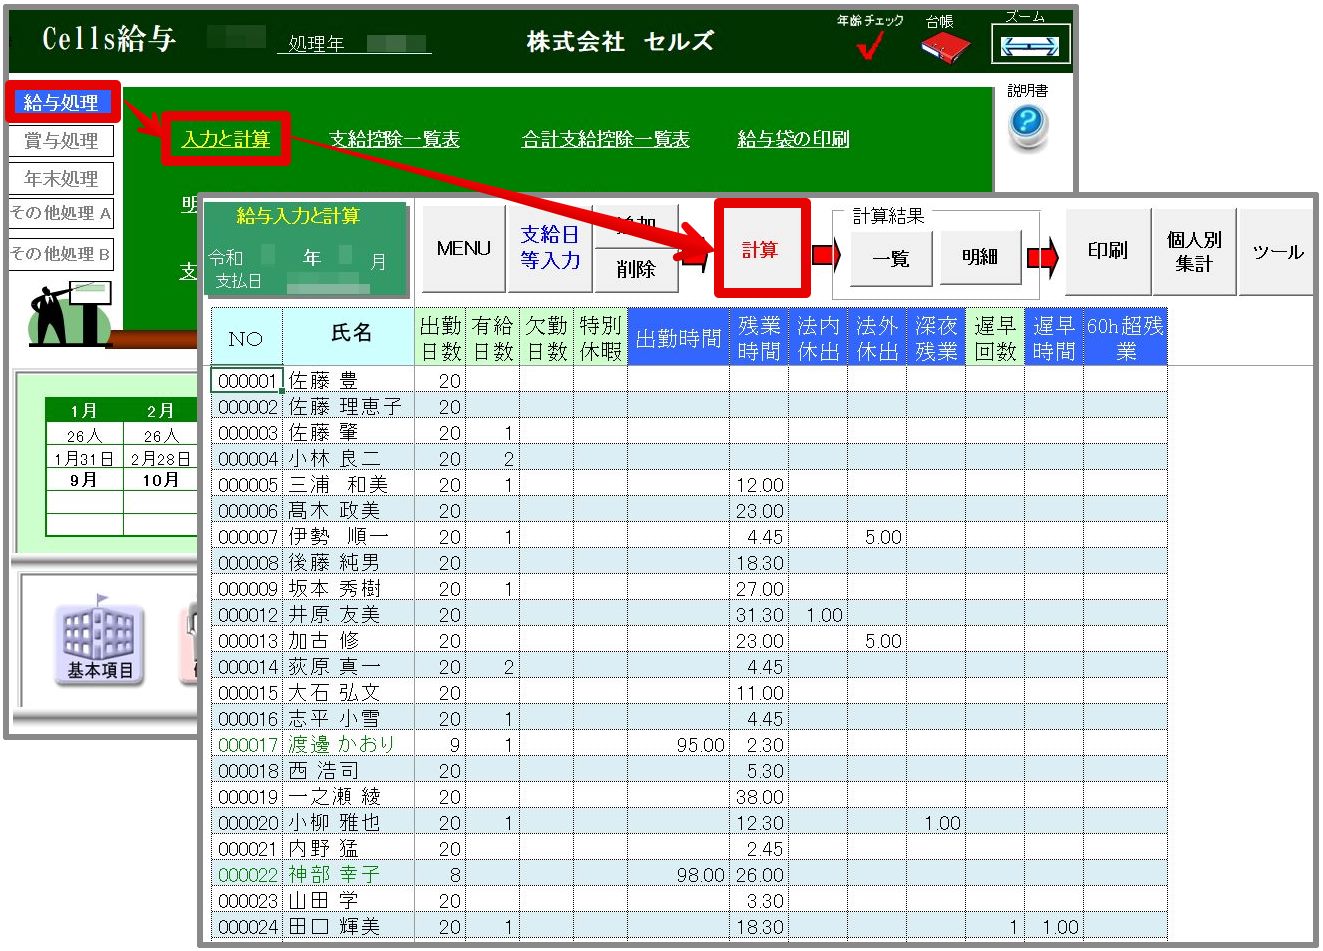Click the red 年齢チェック checkmark icon
Viewport: 1323px width, 951px height.
pyautogui.click(x=870, y=46)
